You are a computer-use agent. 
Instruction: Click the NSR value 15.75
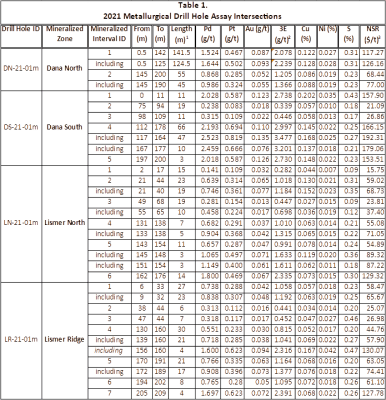(375, 170)
